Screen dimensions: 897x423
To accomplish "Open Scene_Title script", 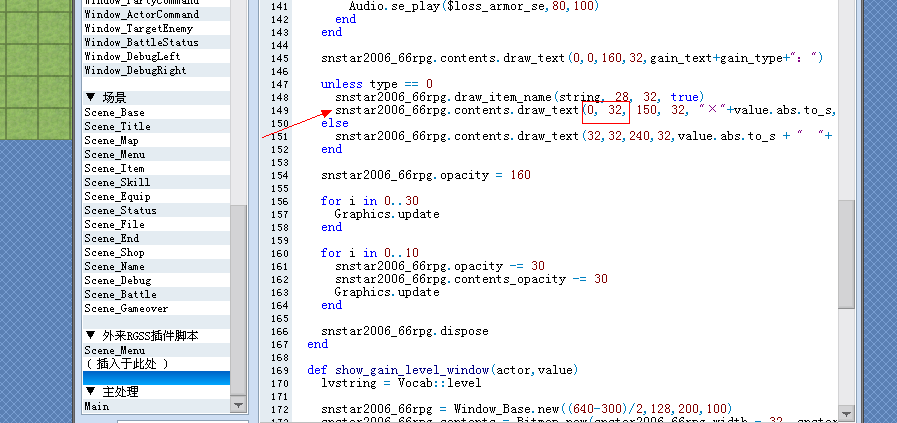I will [156, 126].
